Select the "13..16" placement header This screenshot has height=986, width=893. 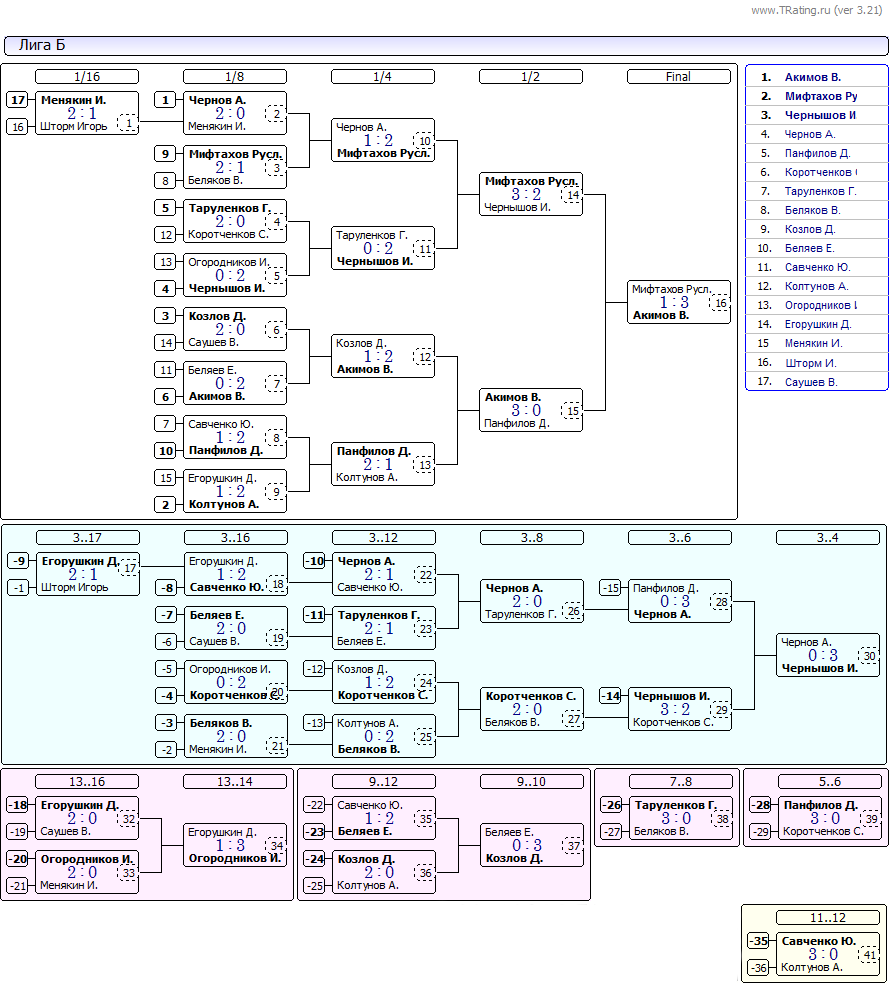click(x=87, y=782)
